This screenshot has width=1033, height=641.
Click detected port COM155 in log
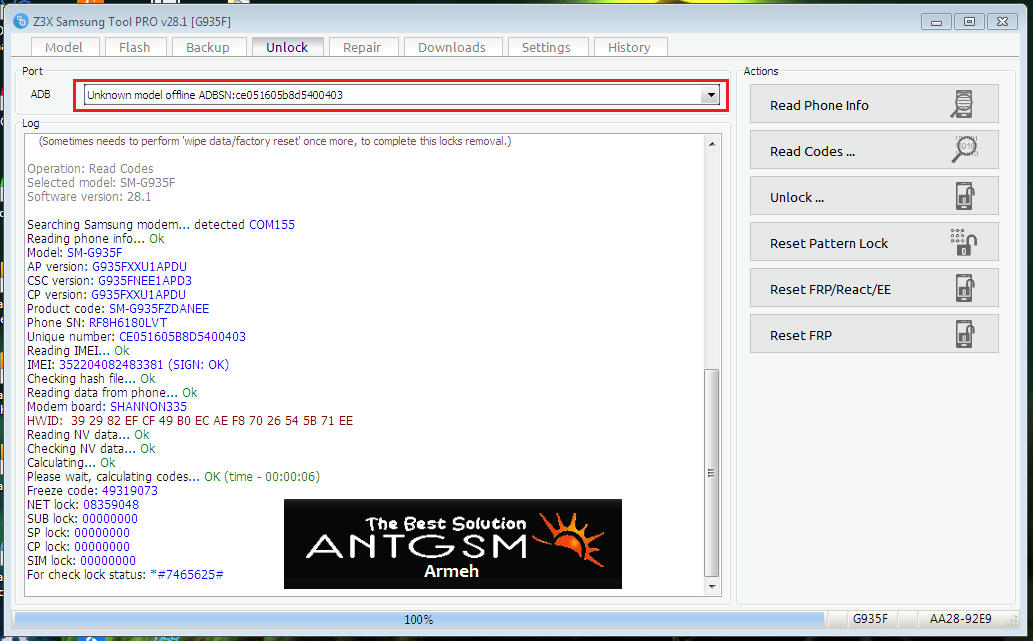click(271, 225)
